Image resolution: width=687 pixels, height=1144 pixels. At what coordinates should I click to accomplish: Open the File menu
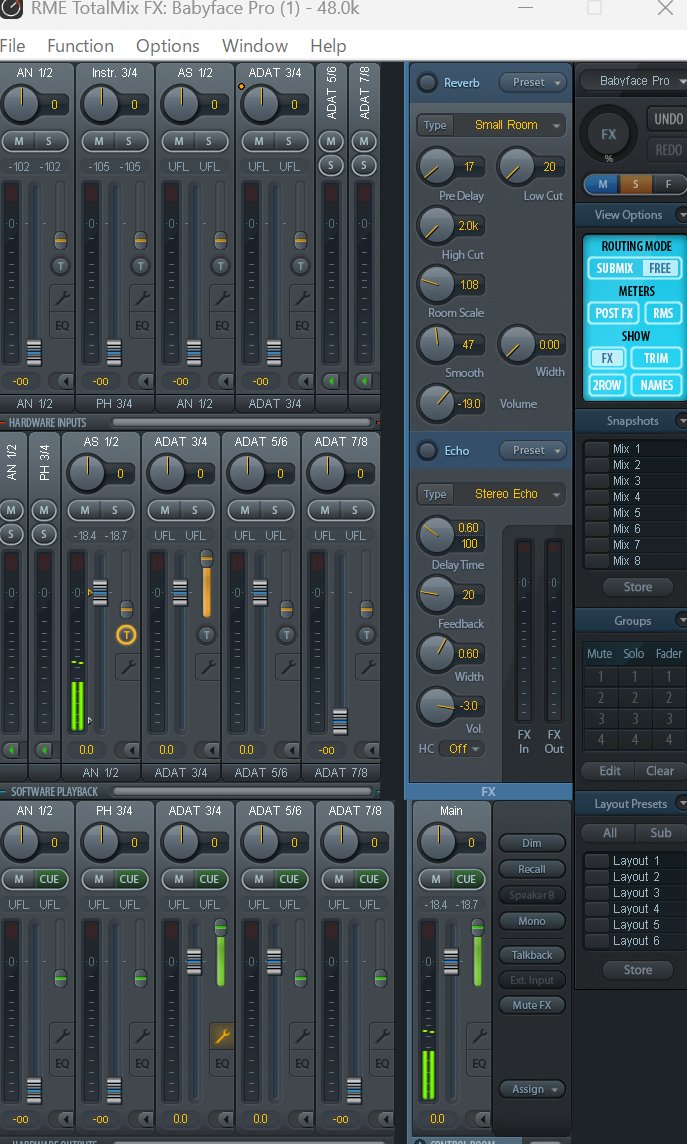12,46
